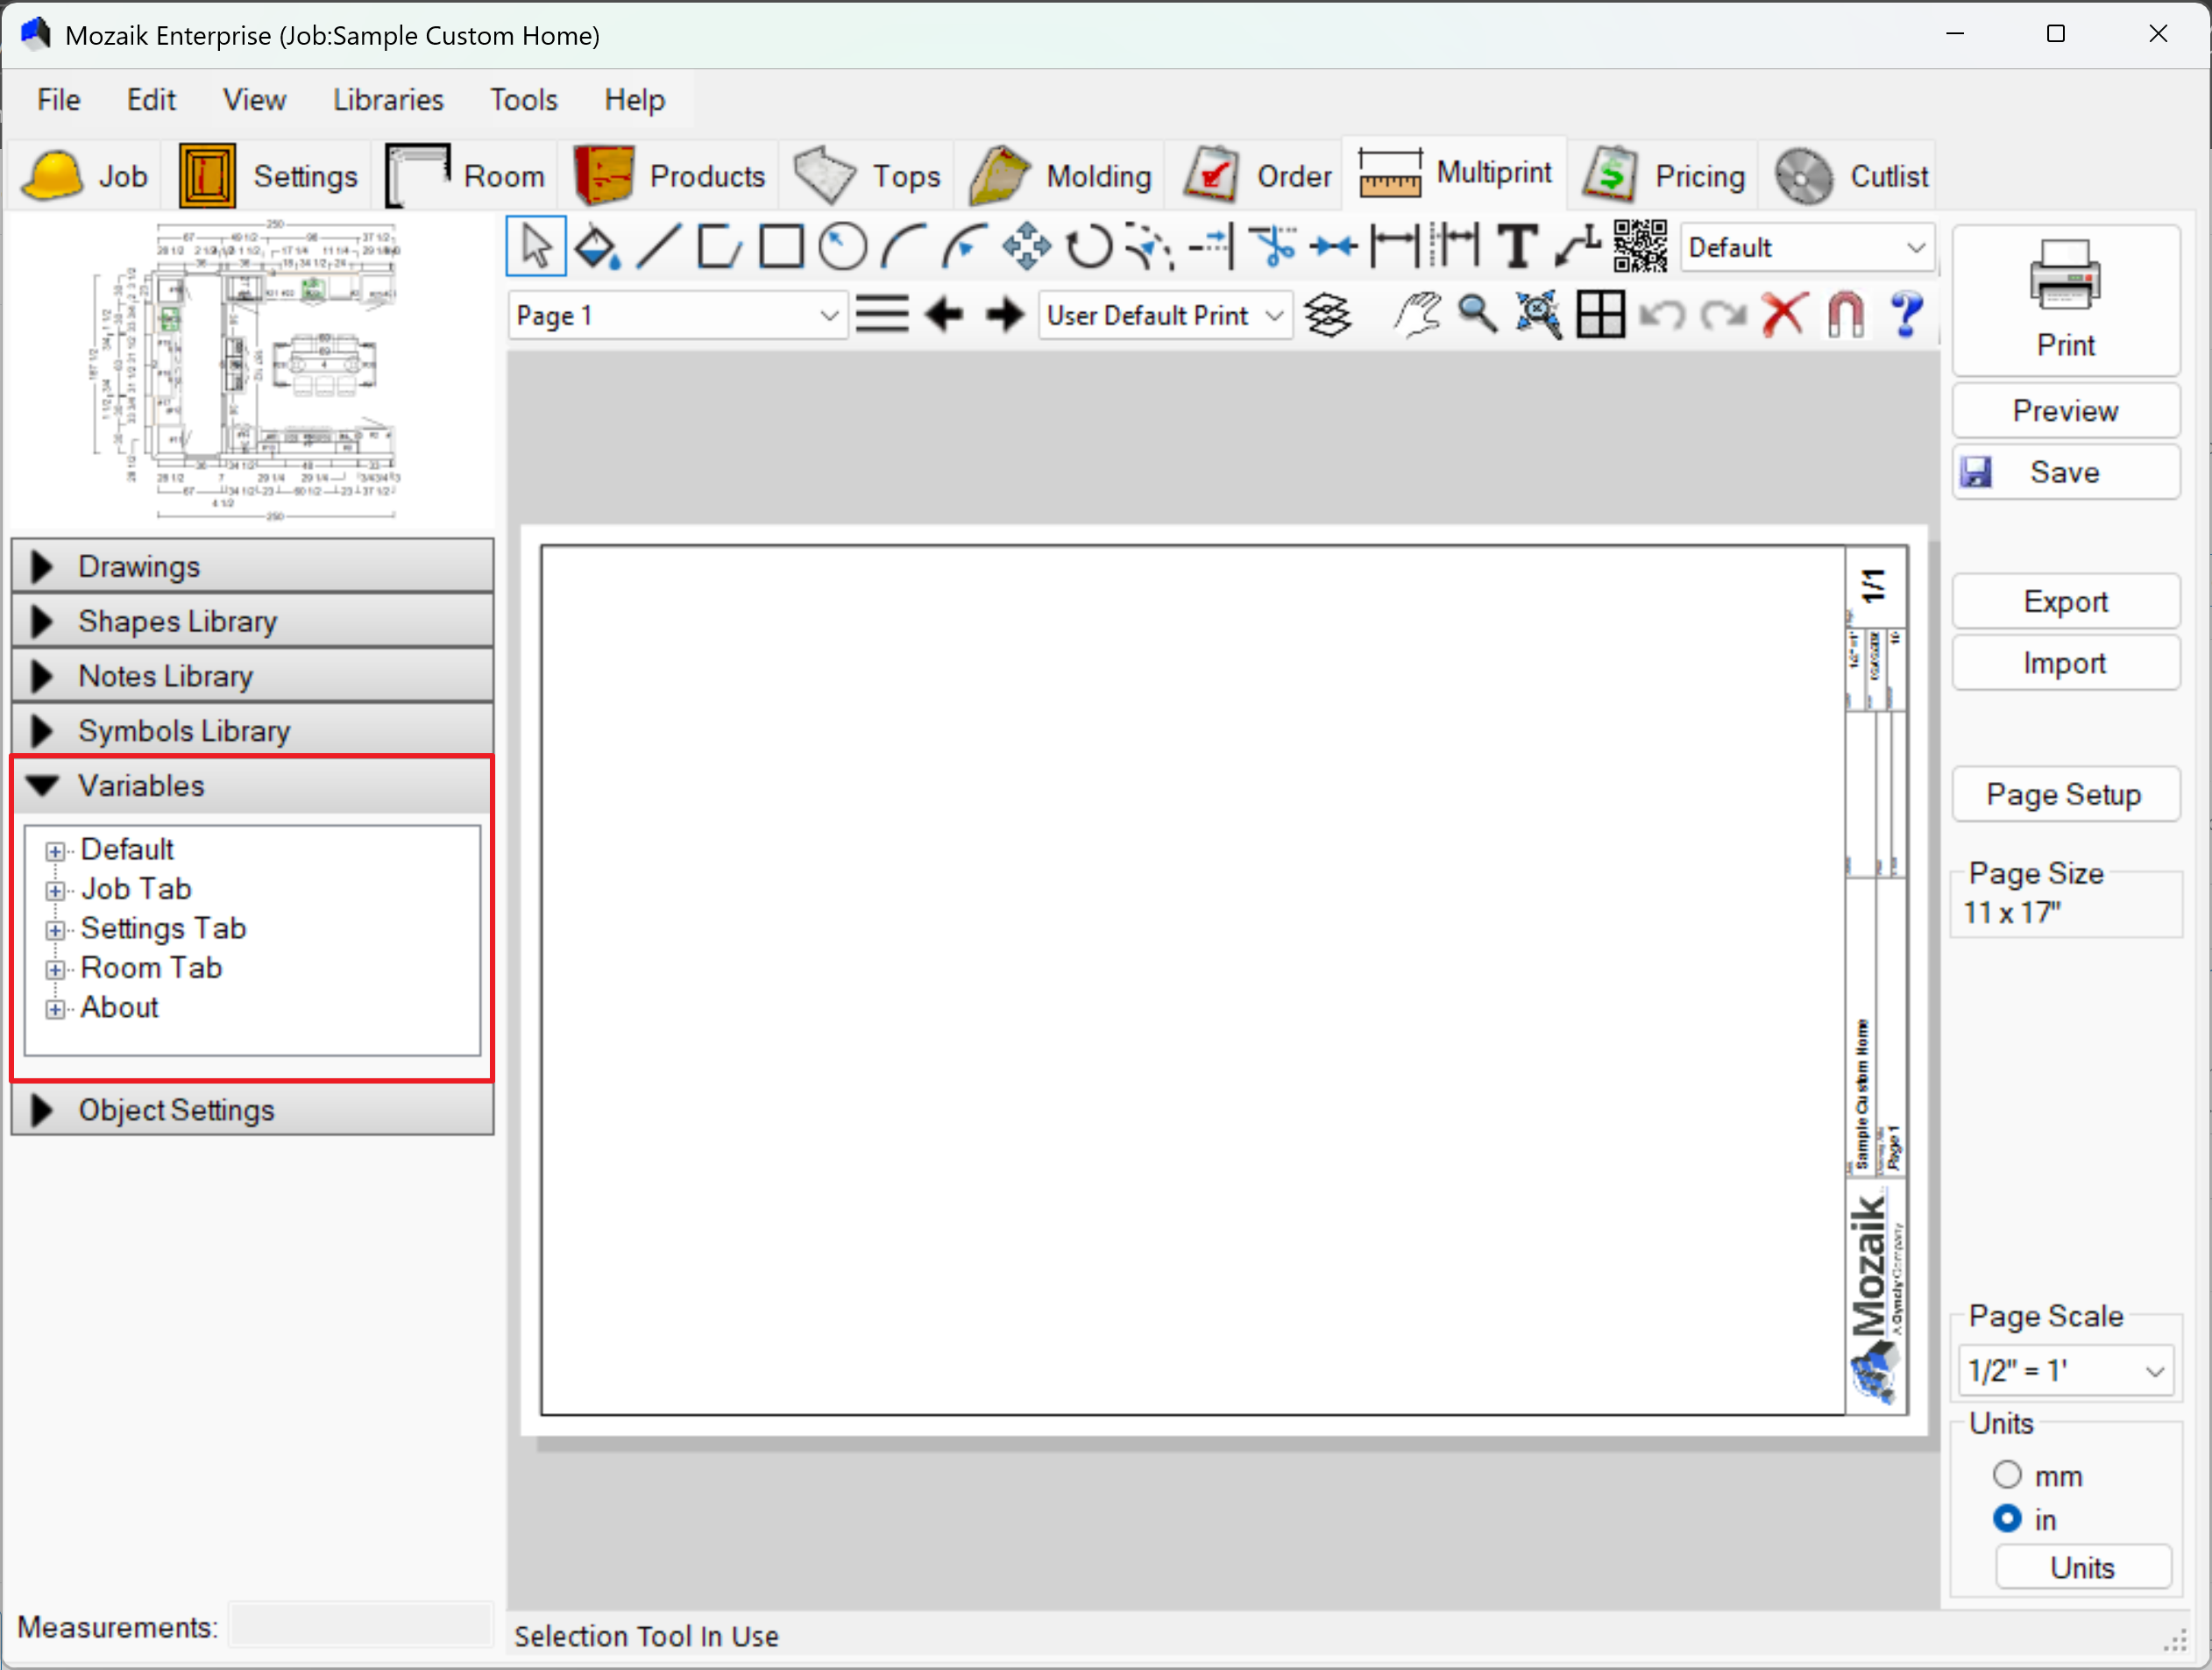Click the Preview button
2212x1670 pixels.
2064,411
